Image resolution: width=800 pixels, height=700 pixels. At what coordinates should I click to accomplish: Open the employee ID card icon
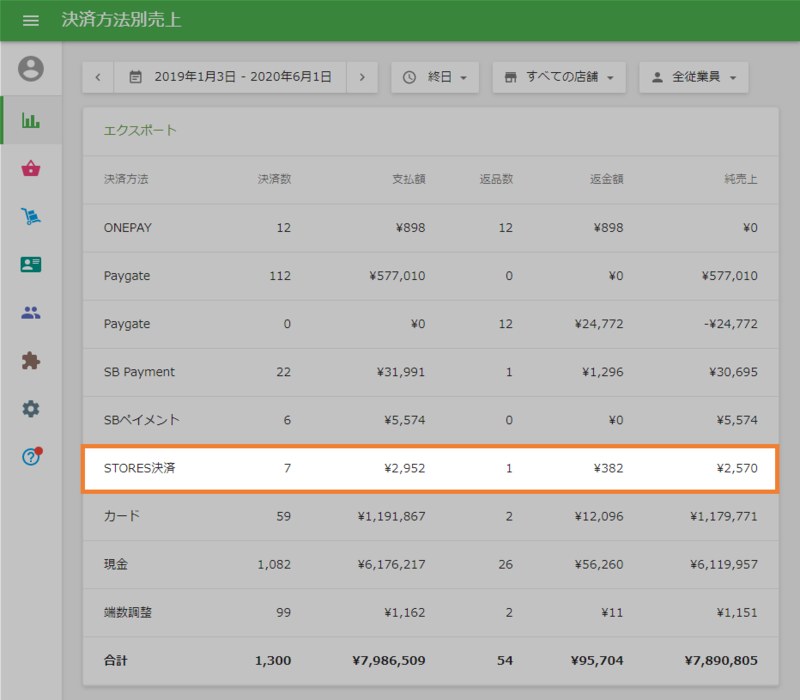tap(31, 265)
